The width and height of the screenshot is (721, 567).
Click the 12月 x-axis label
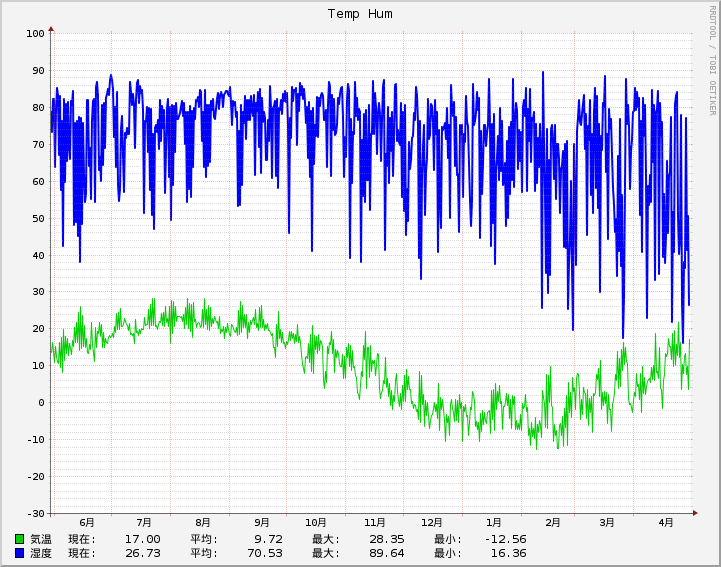tap(432, 523)
